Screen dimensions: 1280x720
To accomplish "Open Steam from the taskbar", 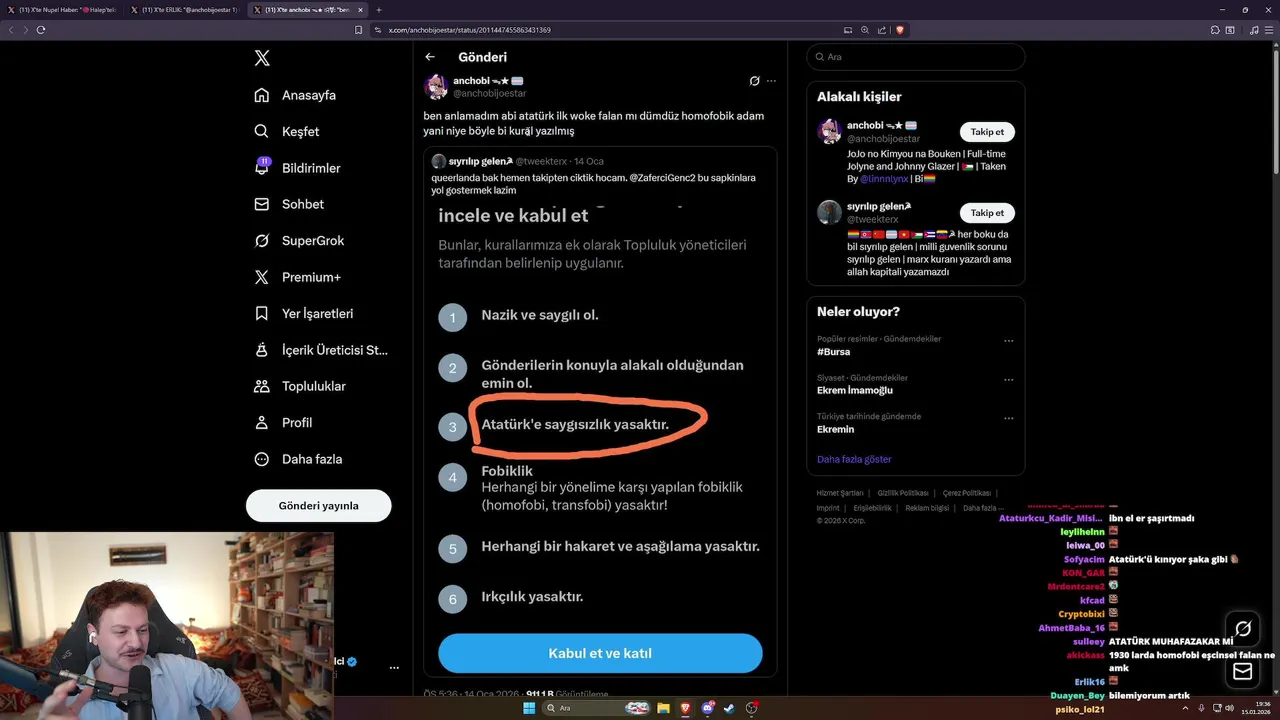I will coord(729,708).
